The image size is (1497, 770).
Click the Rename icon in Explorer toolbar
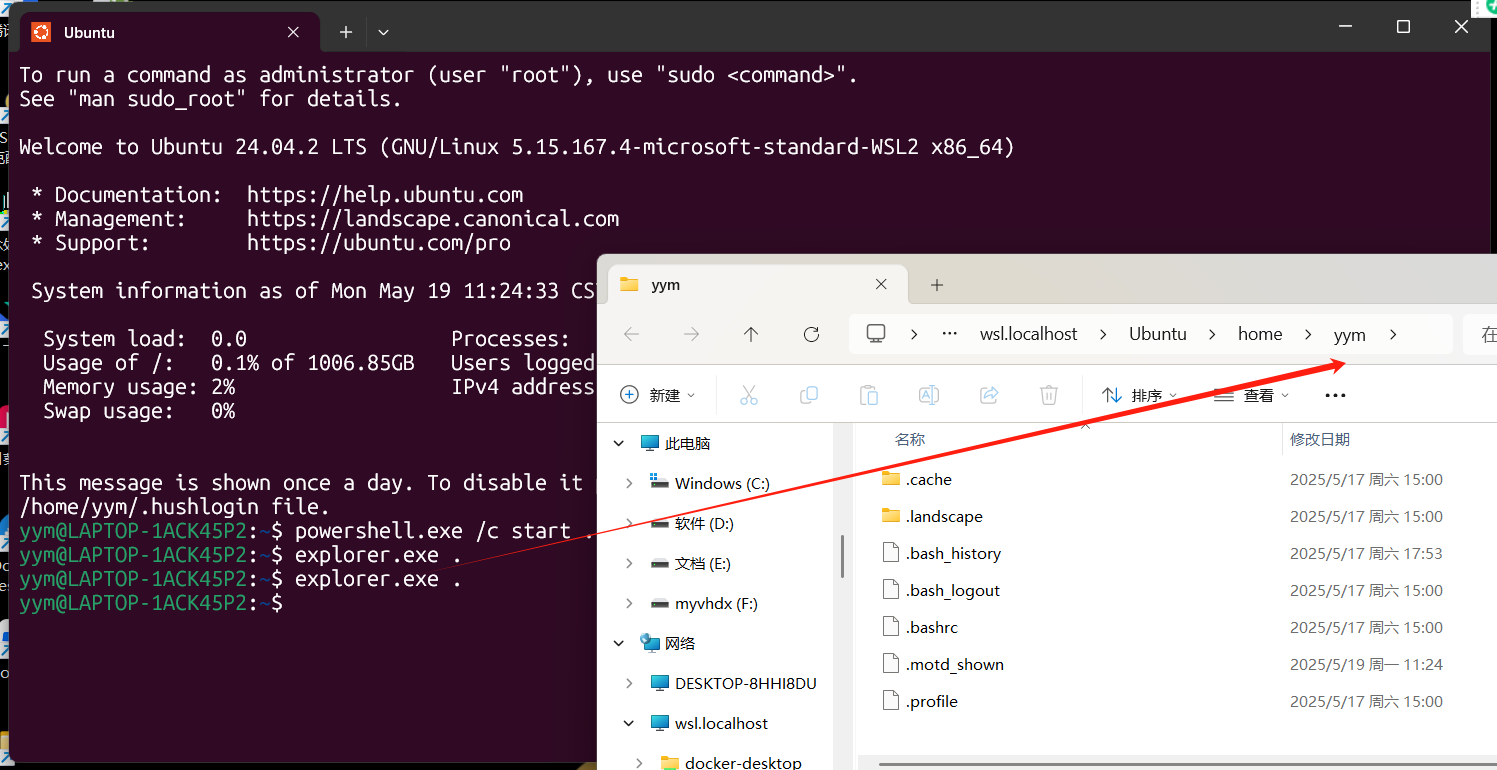coord(929,395)
